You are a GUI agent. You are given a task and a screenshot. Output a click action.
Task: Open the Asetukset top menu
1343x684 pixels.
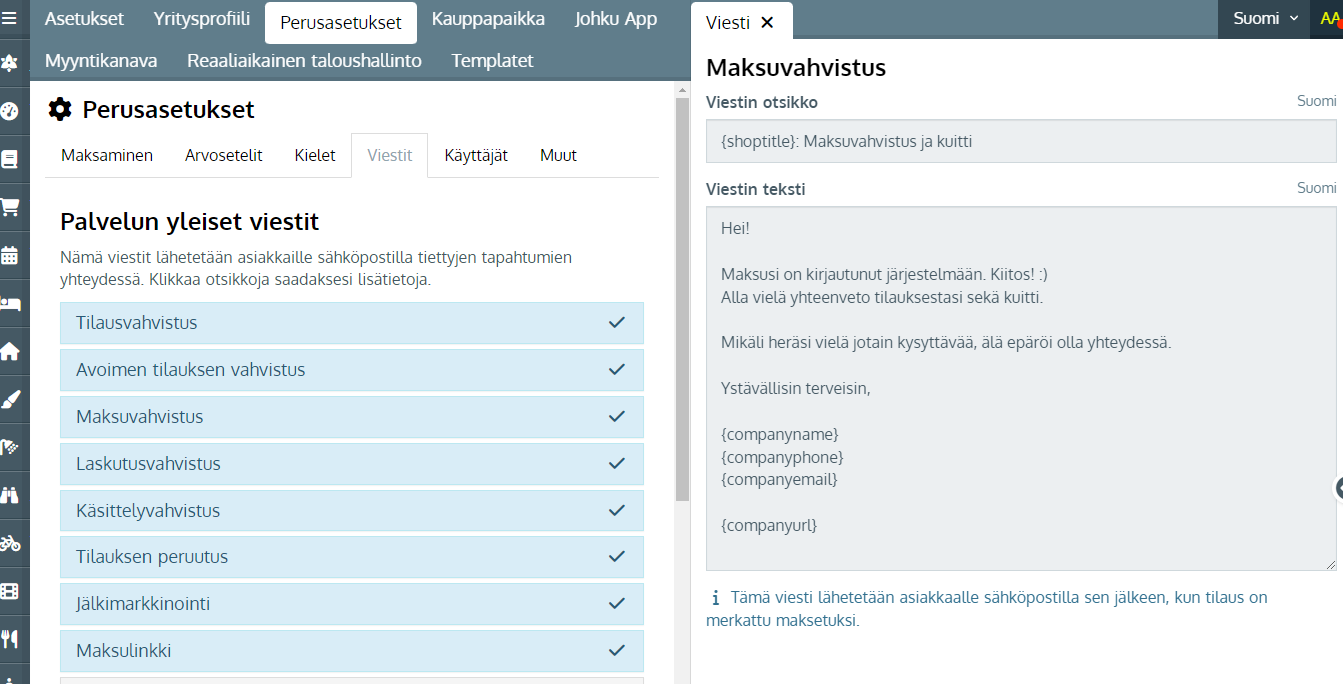click(84, 19)
